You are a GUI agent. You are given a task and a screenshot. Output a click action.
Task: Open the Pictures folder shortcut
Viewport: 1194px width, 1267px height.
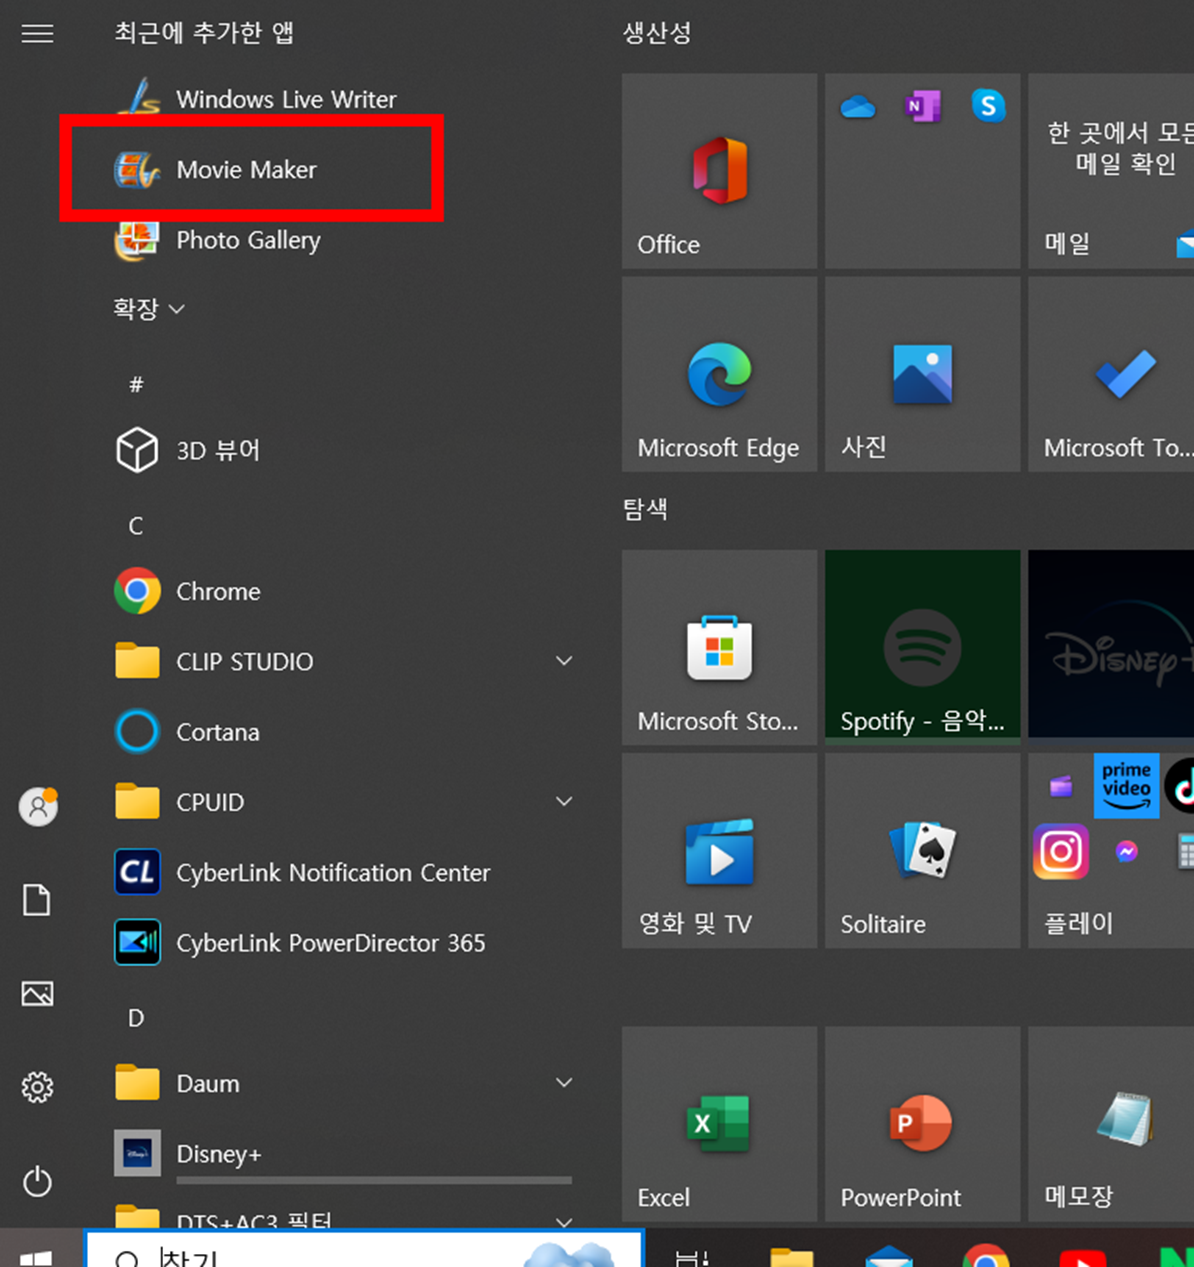pos(38,994)
